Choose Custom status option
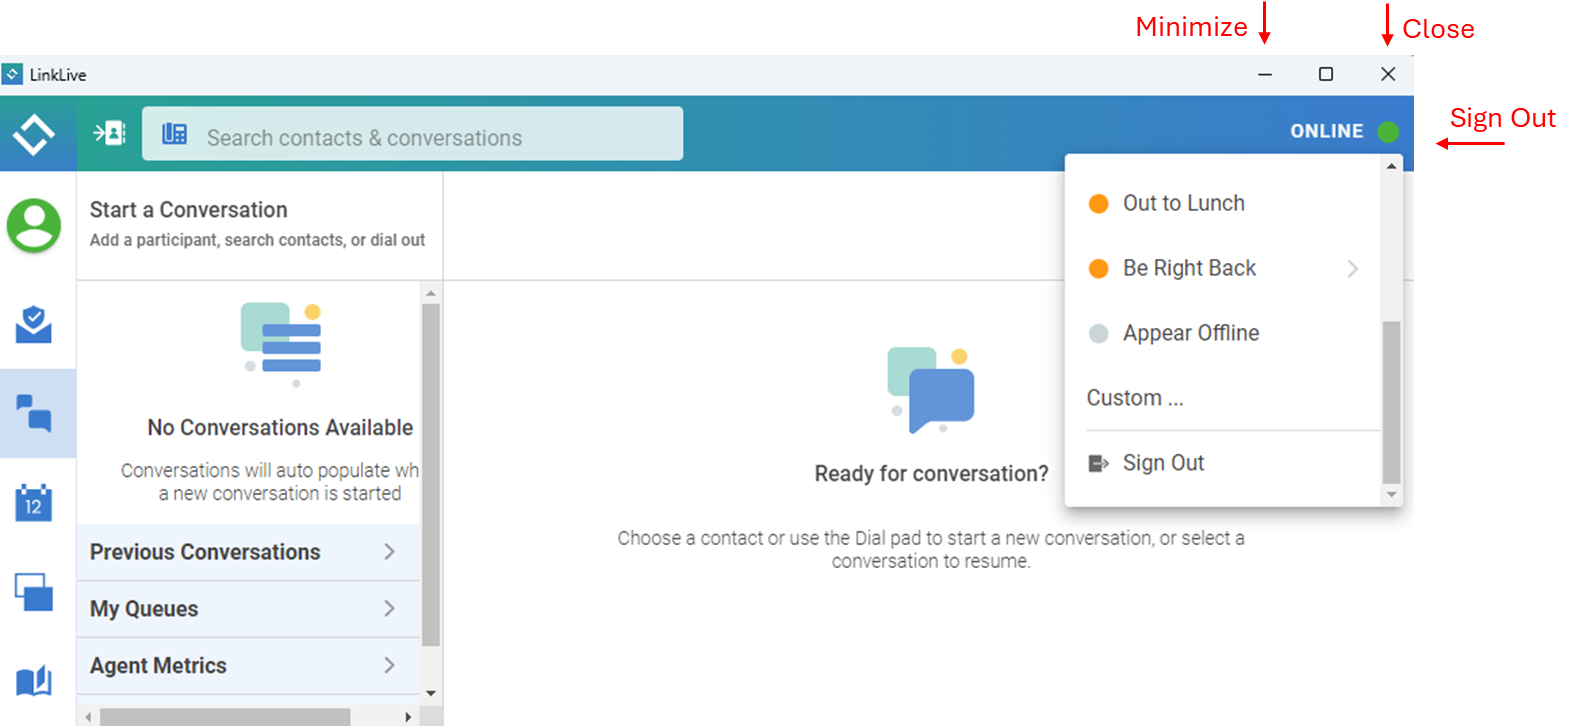 click(x=1135, y=398)
